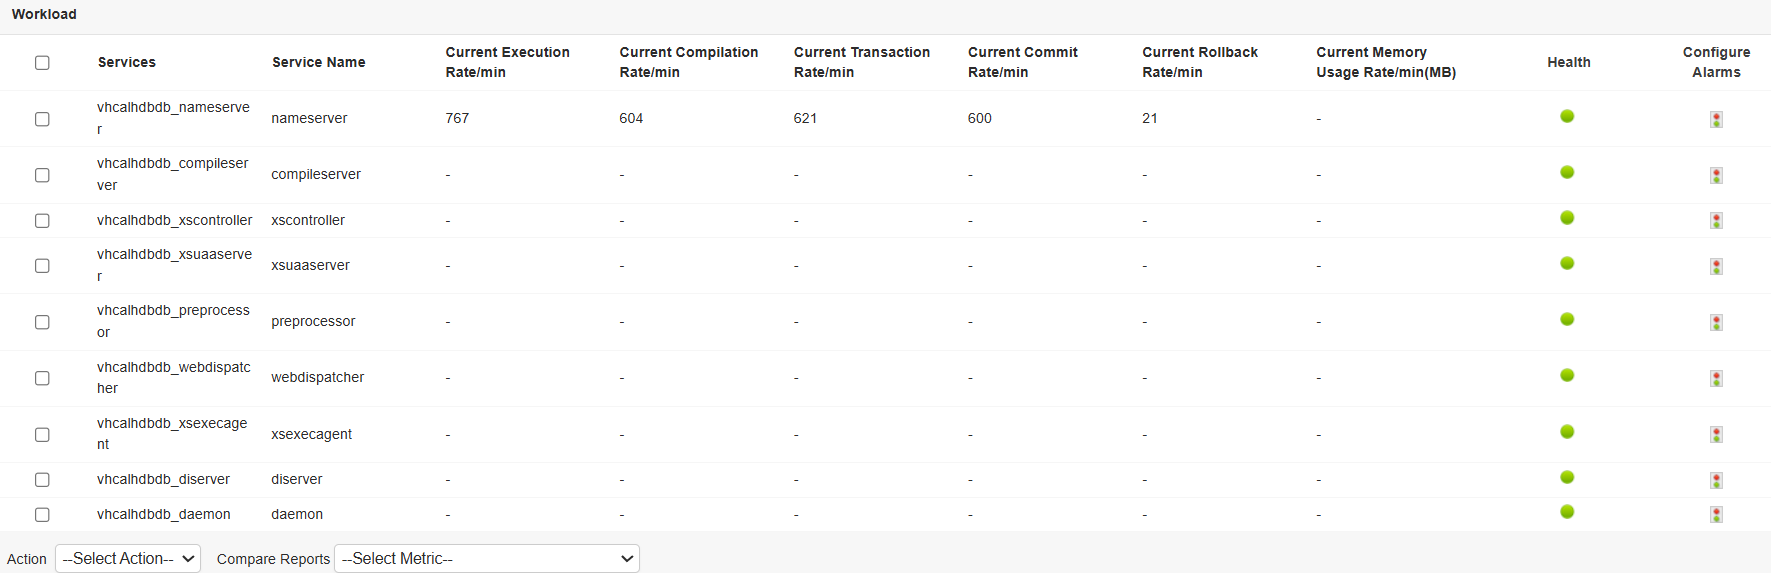The image size is (1771, 573).
Task: Click the Current Execution Rate/min column header
Action: coord(507,62)
